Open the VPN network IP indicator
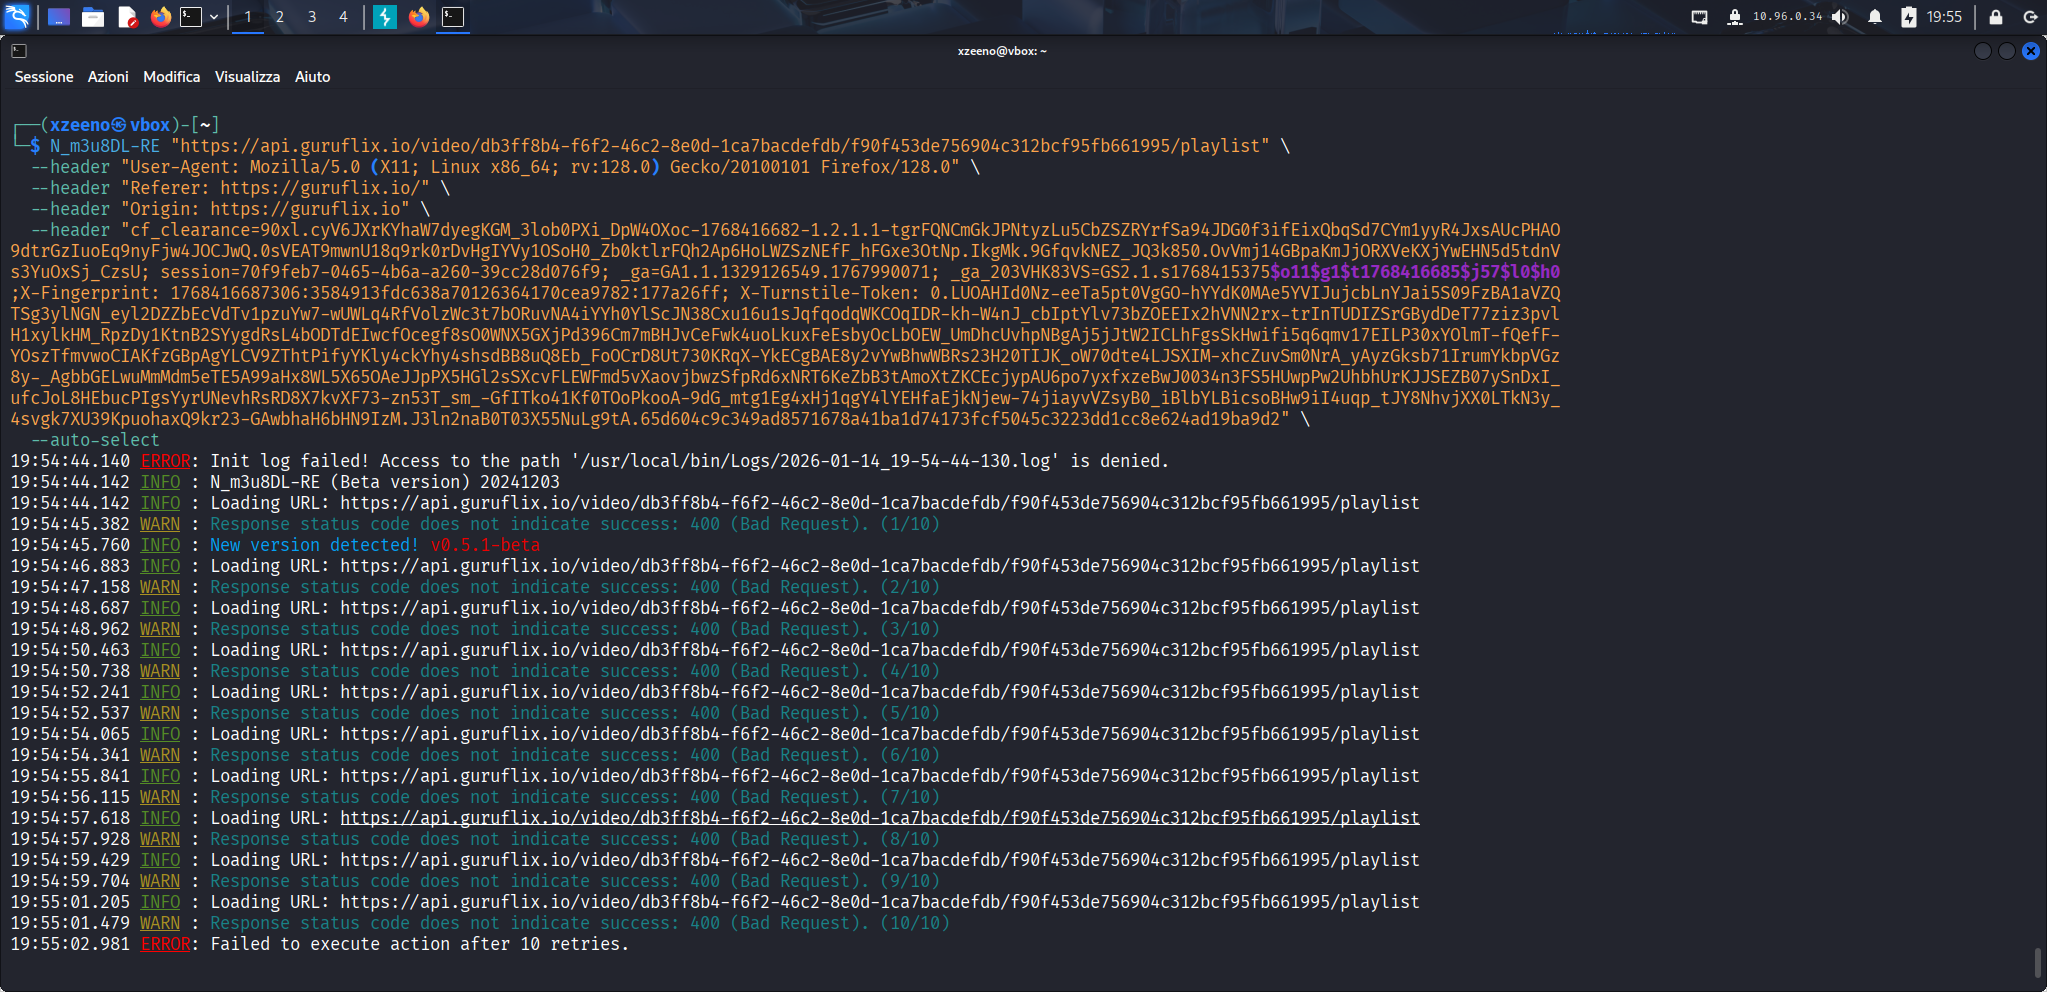This screenshot has height=992, width=2047. coord(1775,17)
